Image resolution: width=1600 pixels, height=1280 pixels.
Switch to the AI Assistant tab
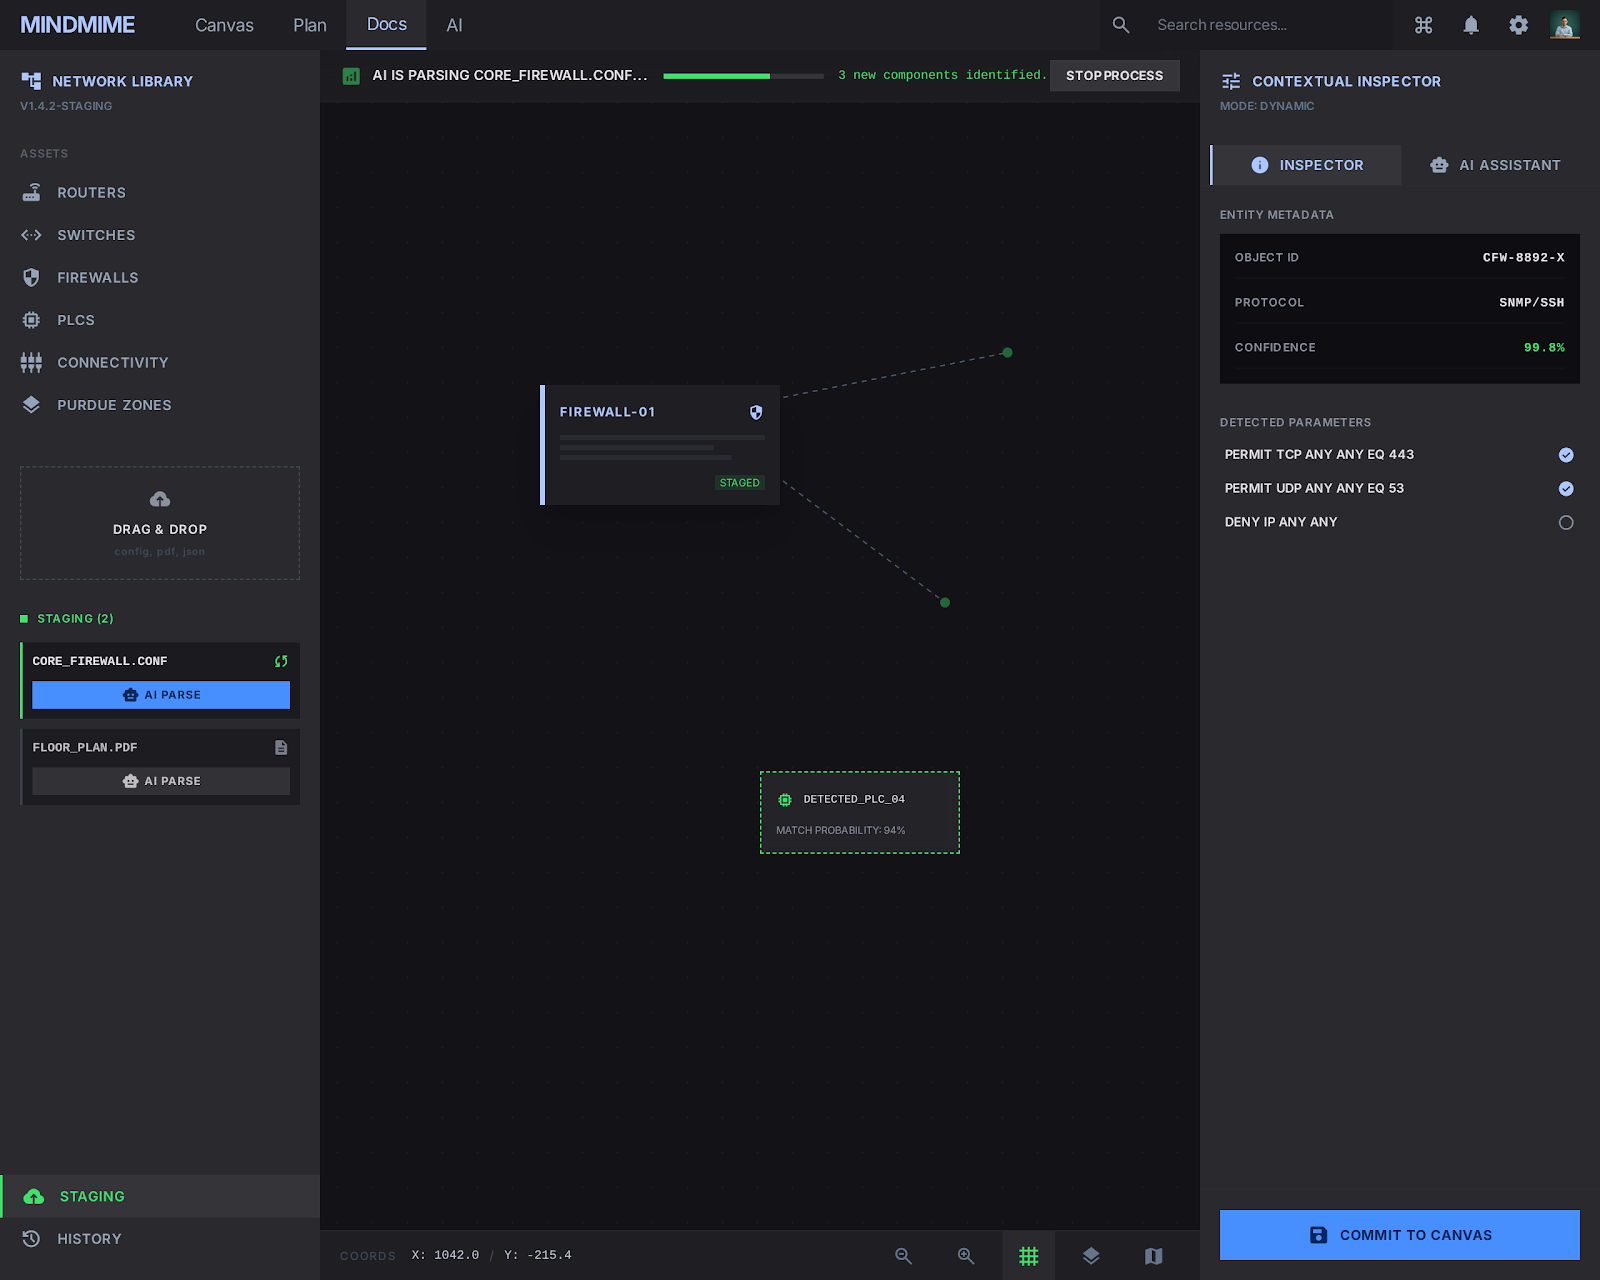[1495, 165]
